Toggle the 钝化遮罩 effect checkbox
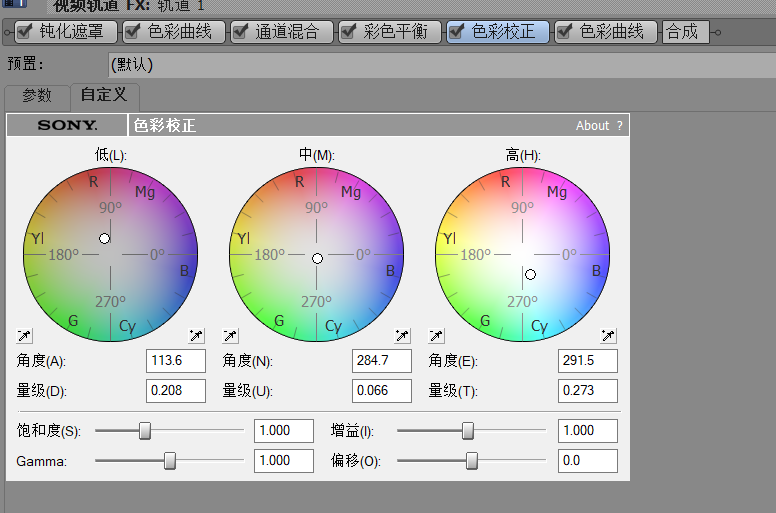 pos(24,32)
